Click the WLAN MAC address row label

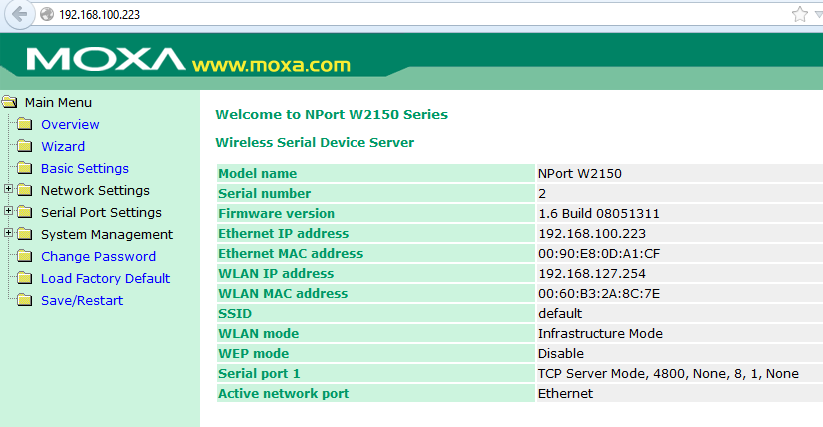coord(283,293)
